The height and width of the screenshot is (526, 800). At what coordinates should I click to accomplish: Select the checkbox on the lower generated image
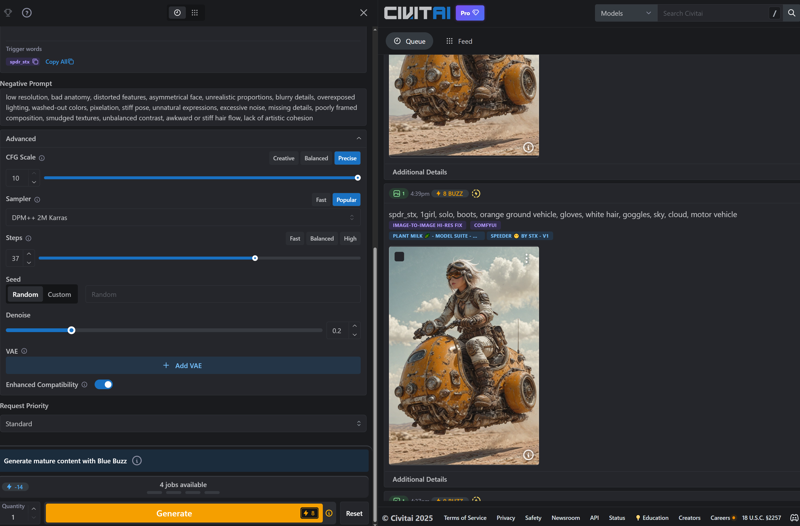click(399, 257)
